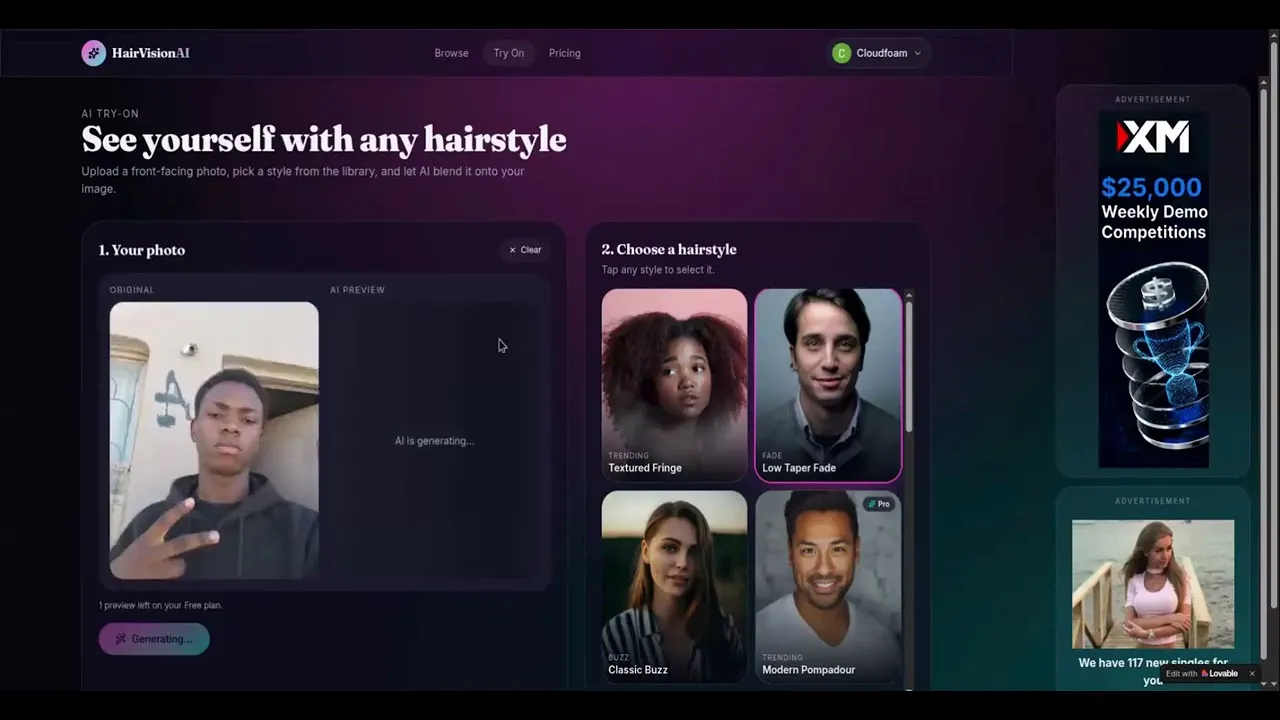1280x720 pixels.
Task: Click the original uploaded photo
Action: [x=214, y=440]
